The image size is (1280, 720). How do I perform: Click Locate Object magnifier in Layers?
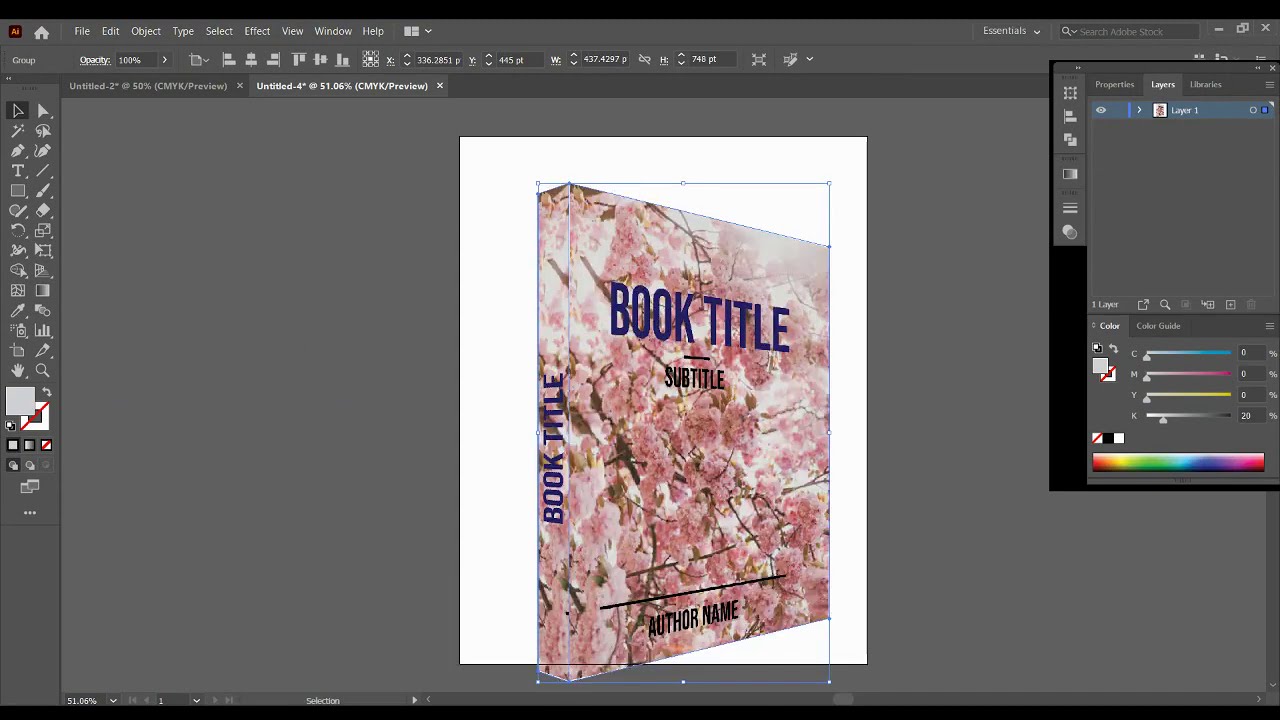click(x=1165, y=305)
